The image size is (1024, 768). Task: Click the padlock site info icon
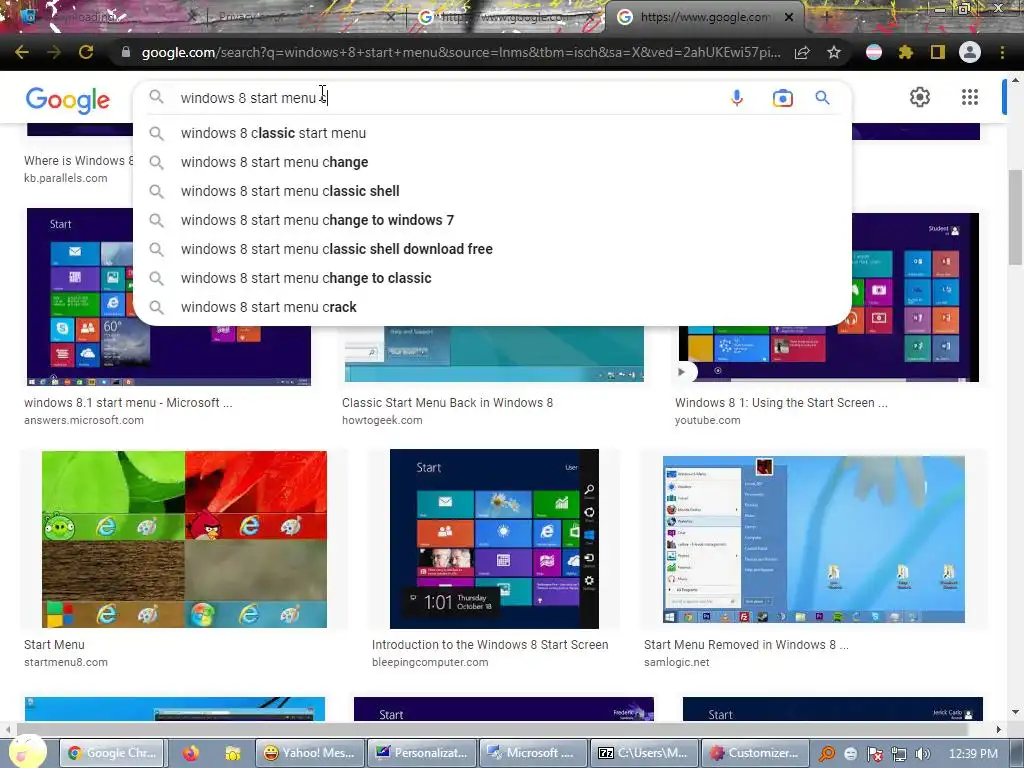[126, 52]
